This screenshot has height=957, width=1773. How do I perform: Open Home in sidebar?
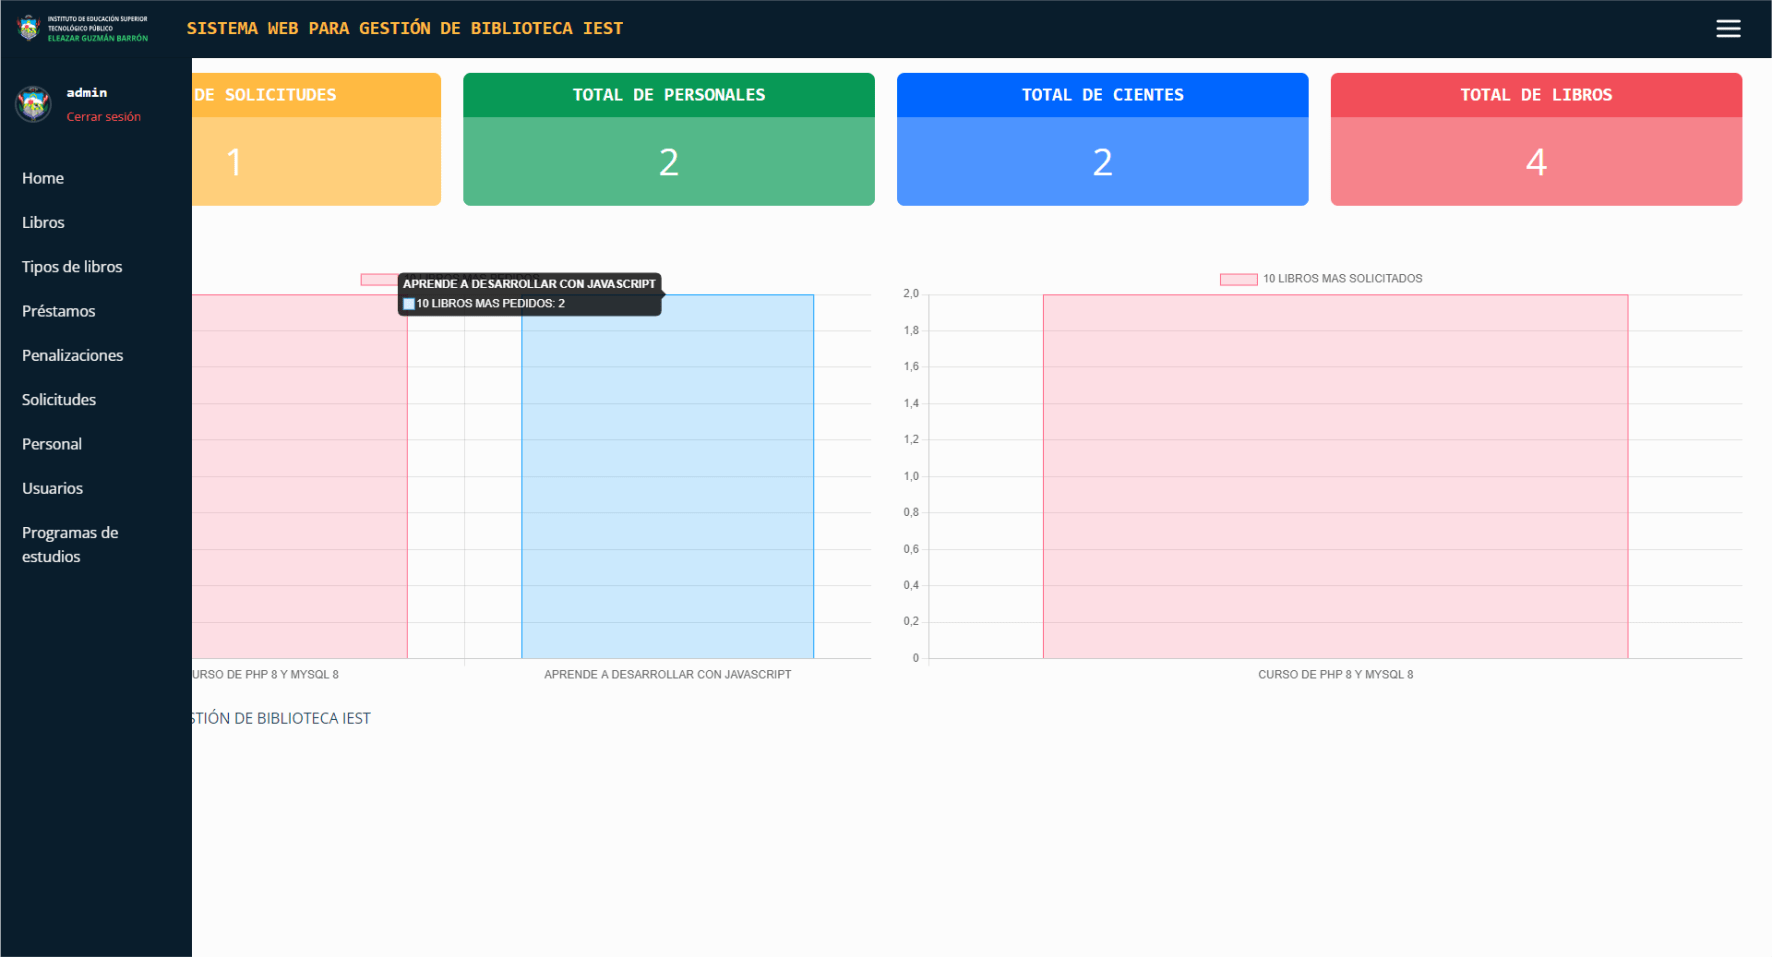pyautogui.click(x=43, y=178)
